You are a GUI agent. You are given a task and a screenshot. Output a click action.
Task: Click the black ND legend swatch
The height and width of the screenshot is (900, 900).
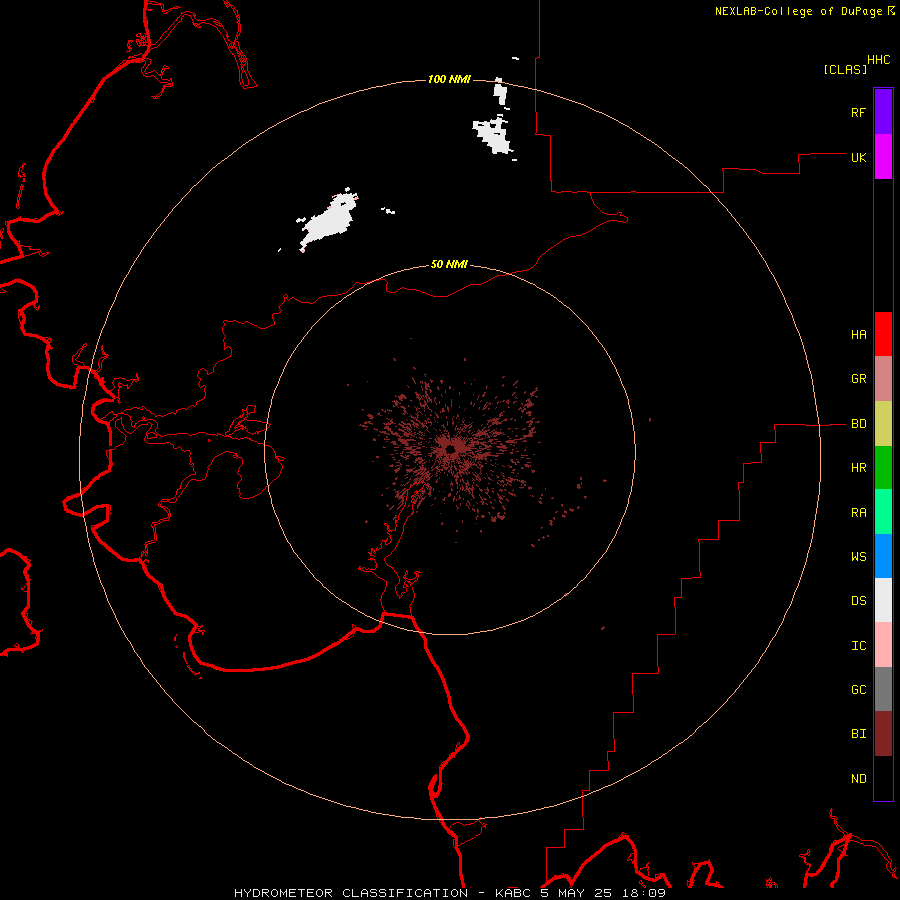[883, 778]
